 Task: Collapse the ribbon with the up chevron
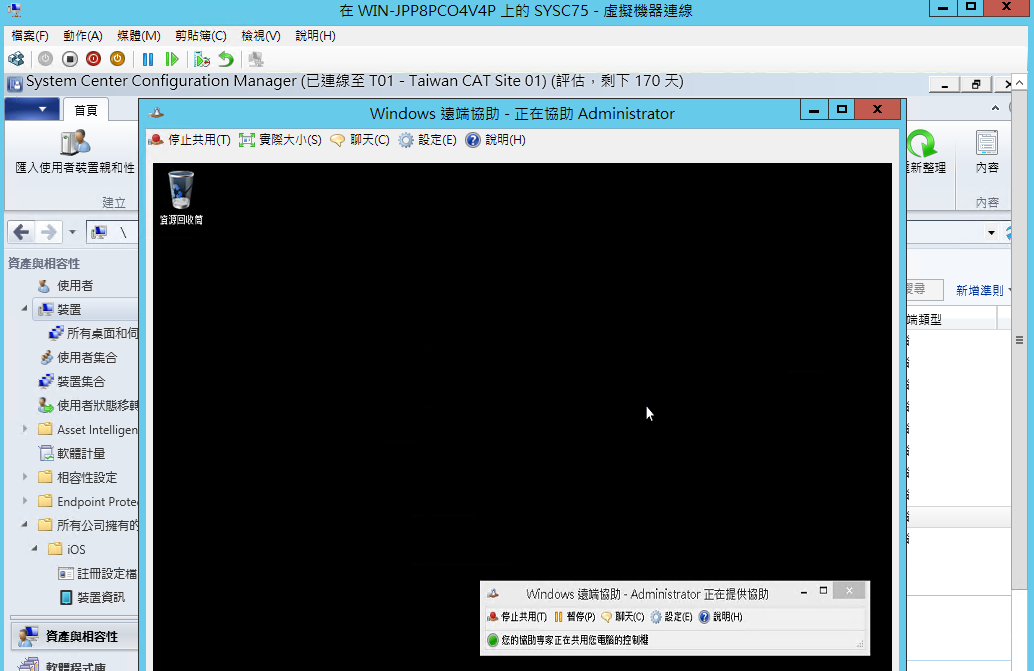click(x=996, y=107)
